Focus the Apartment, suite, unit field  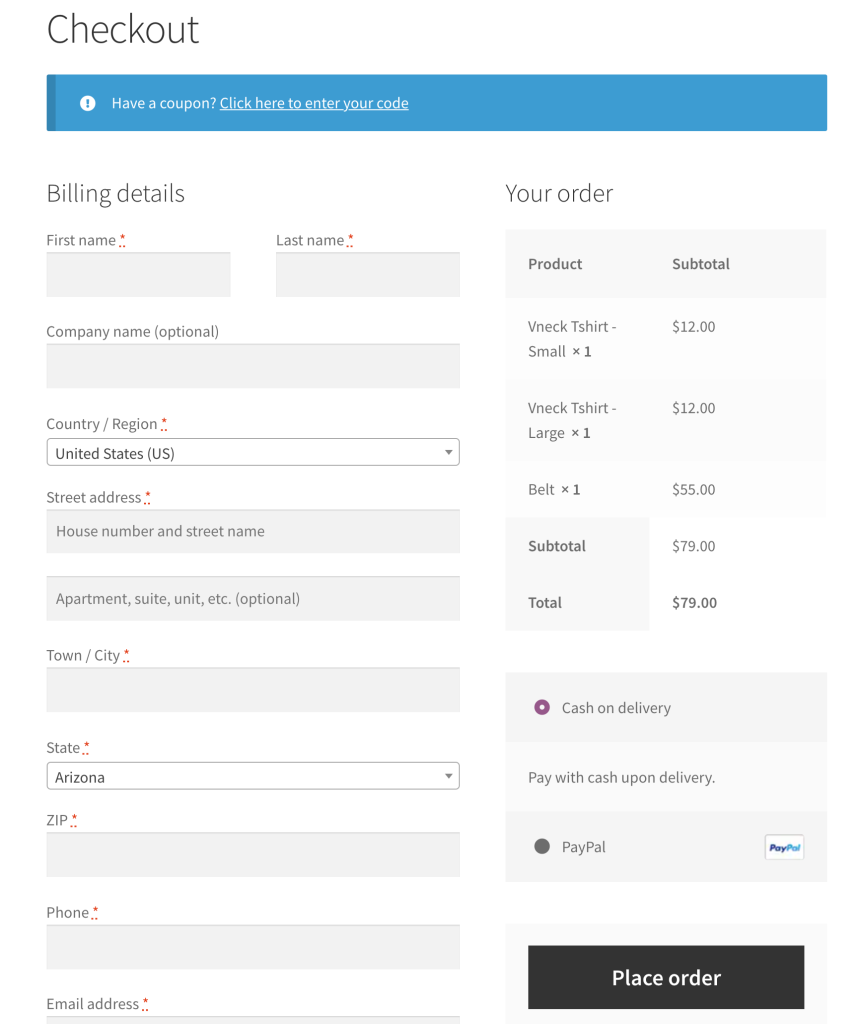[253, 599]
